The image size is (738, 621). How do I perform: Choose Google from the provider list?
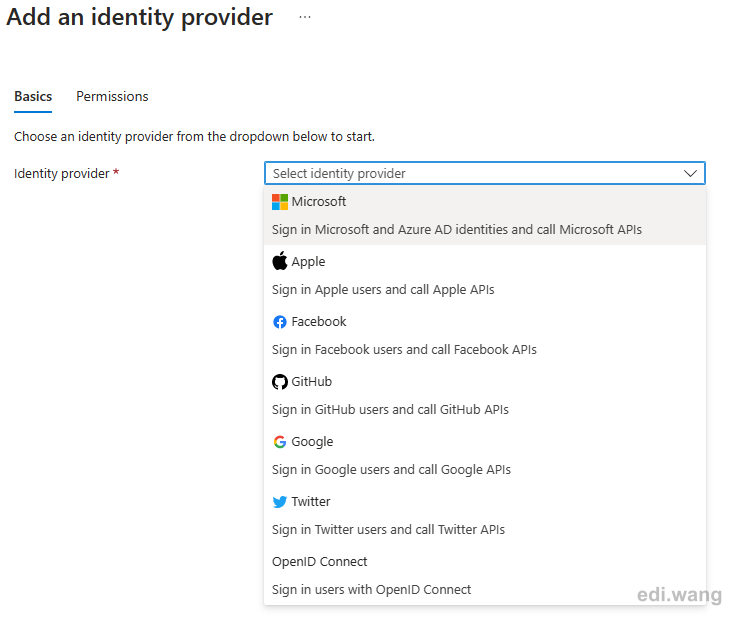pyautogui.click(x=485, y=455)
